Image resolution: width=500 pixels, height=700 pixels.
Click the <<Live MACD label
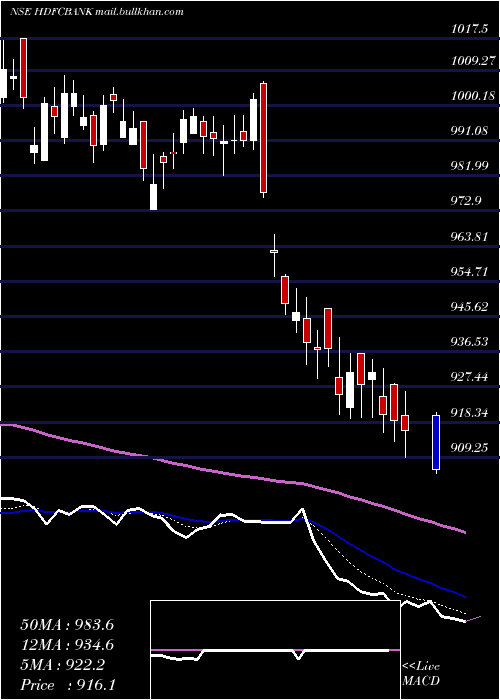(x=421, y=674)
